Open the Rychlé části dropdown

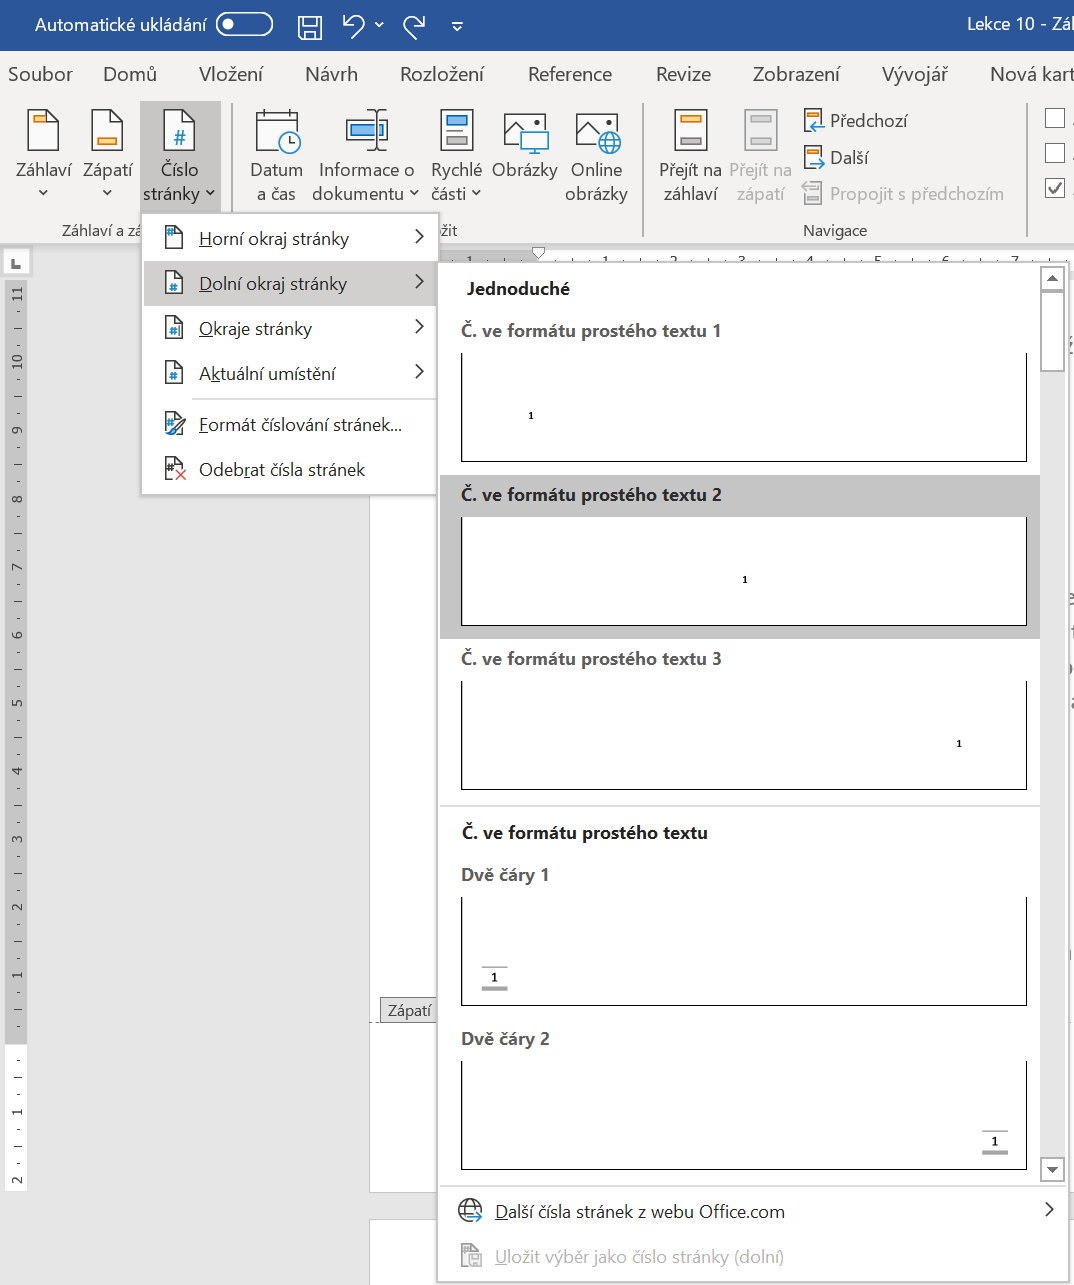click(456, 155)
